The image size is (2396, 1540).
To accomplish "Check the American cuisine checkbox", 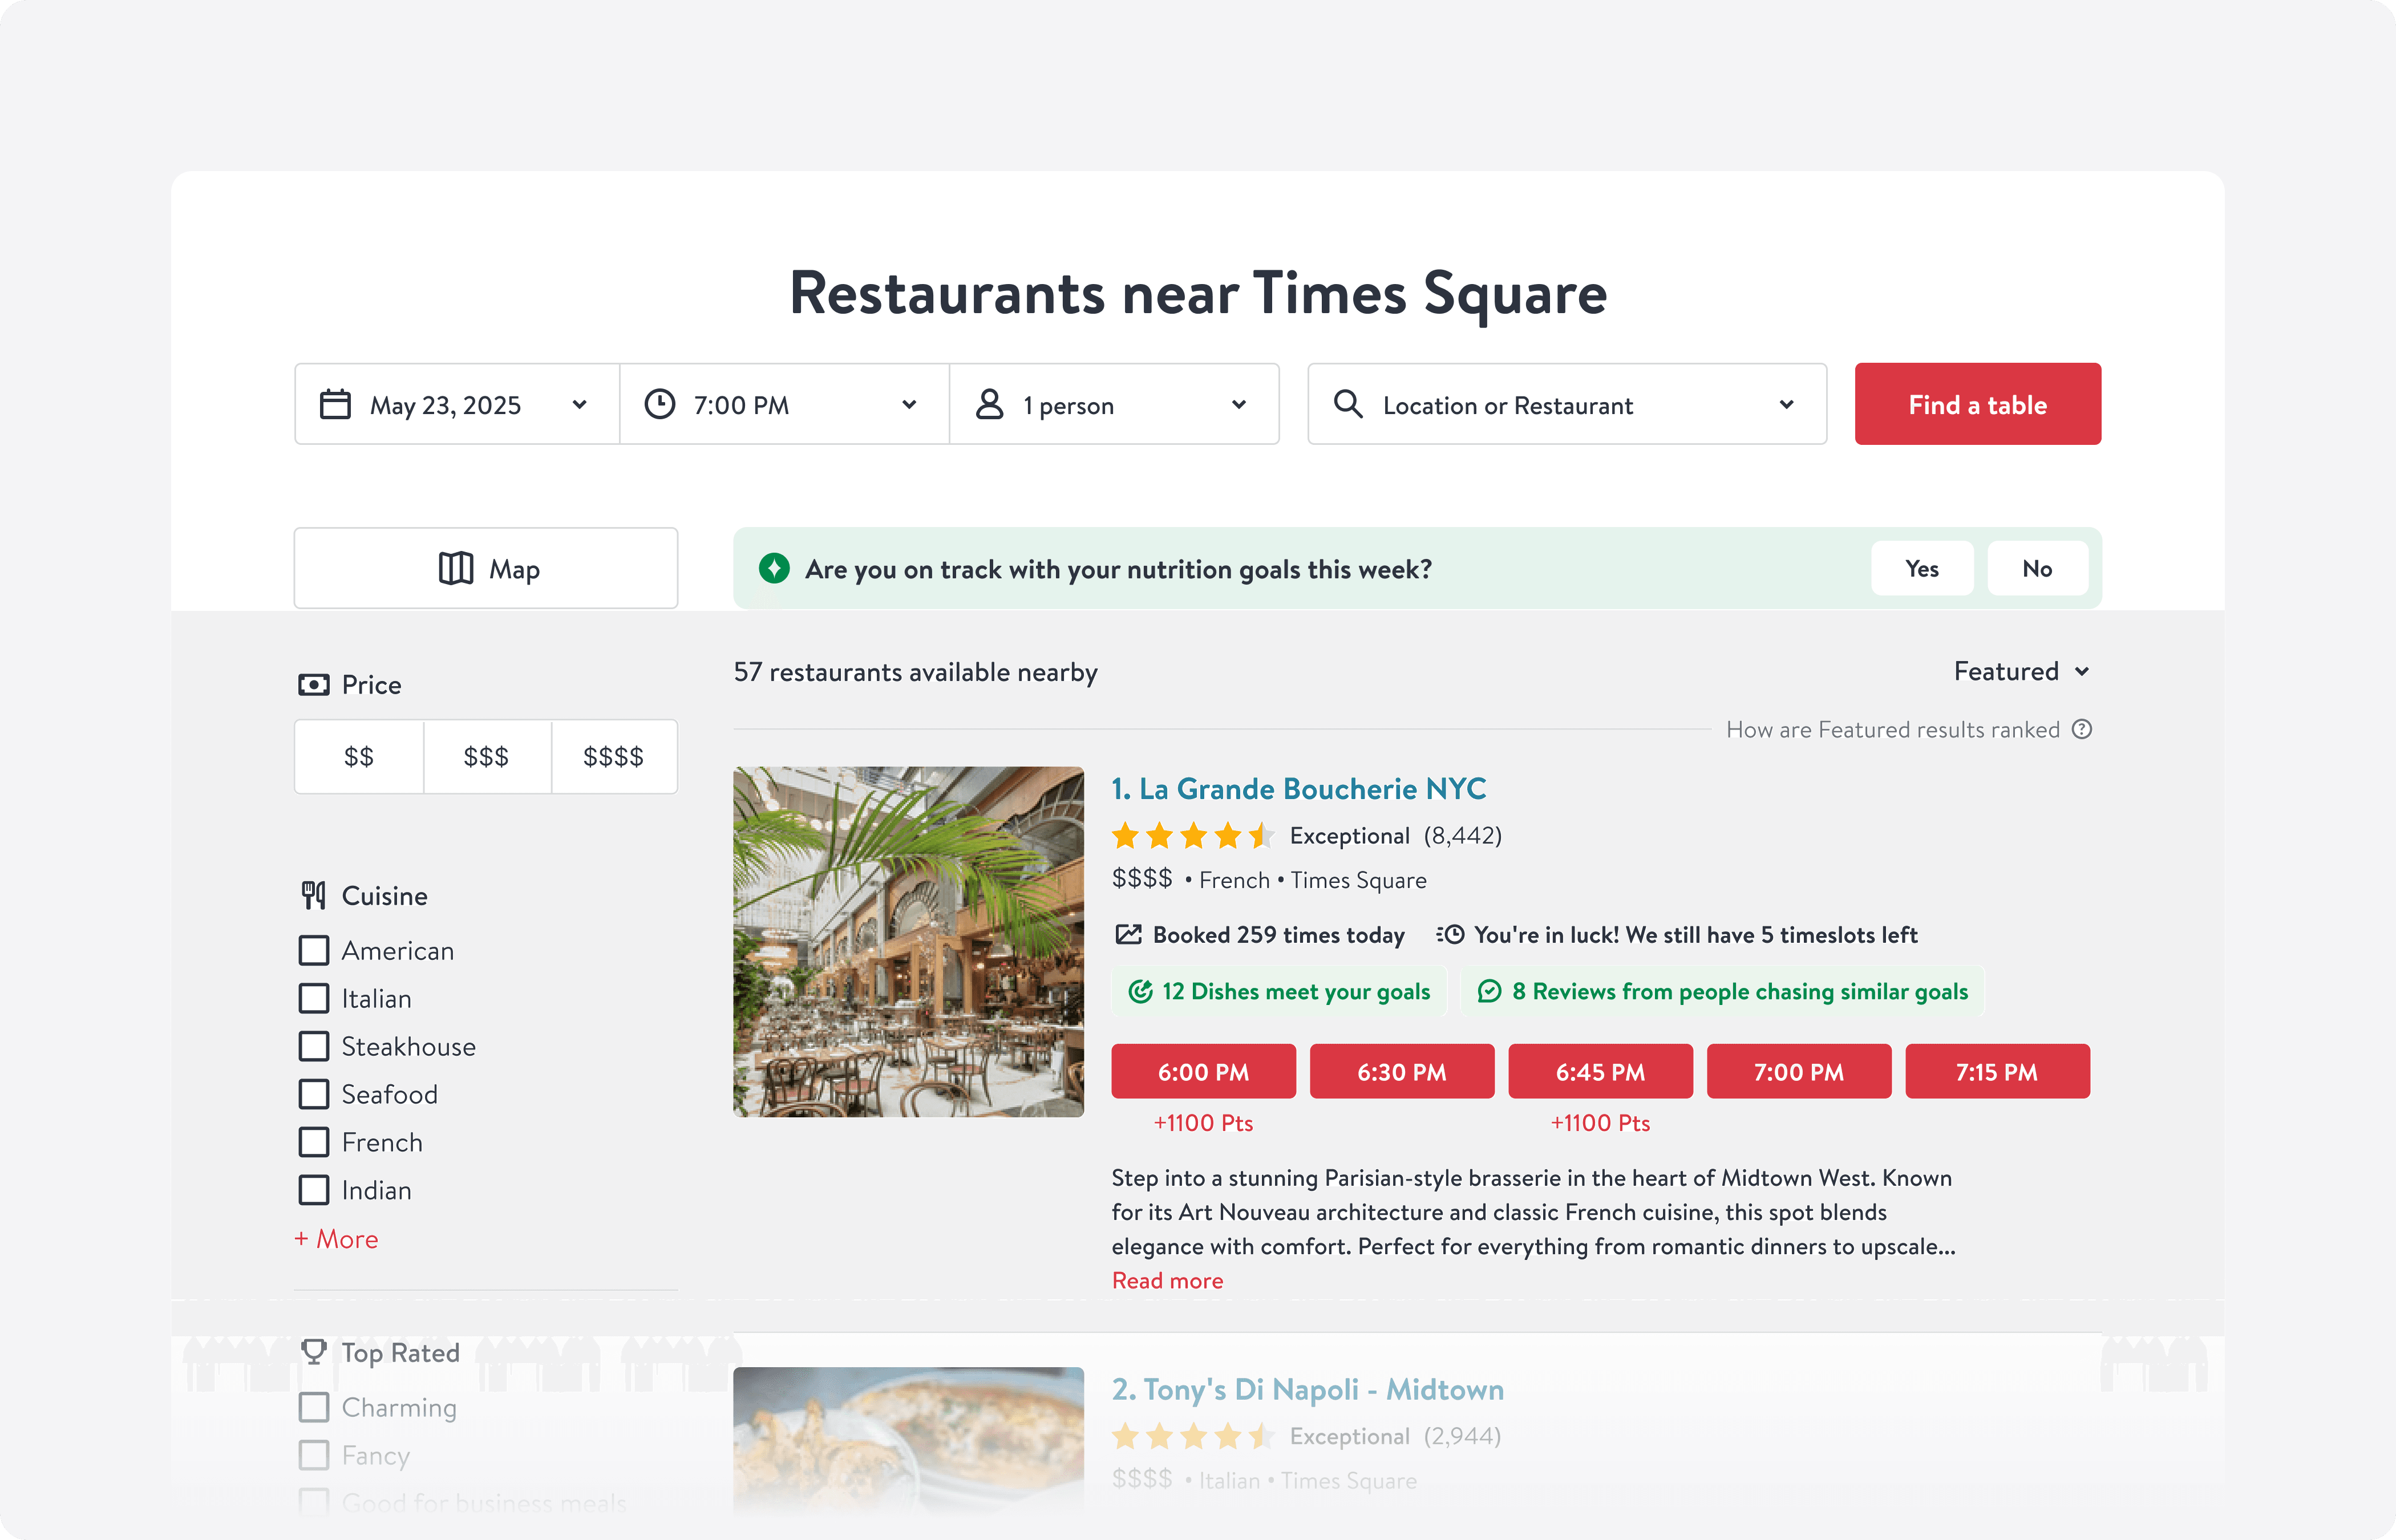I will (314, 951).
